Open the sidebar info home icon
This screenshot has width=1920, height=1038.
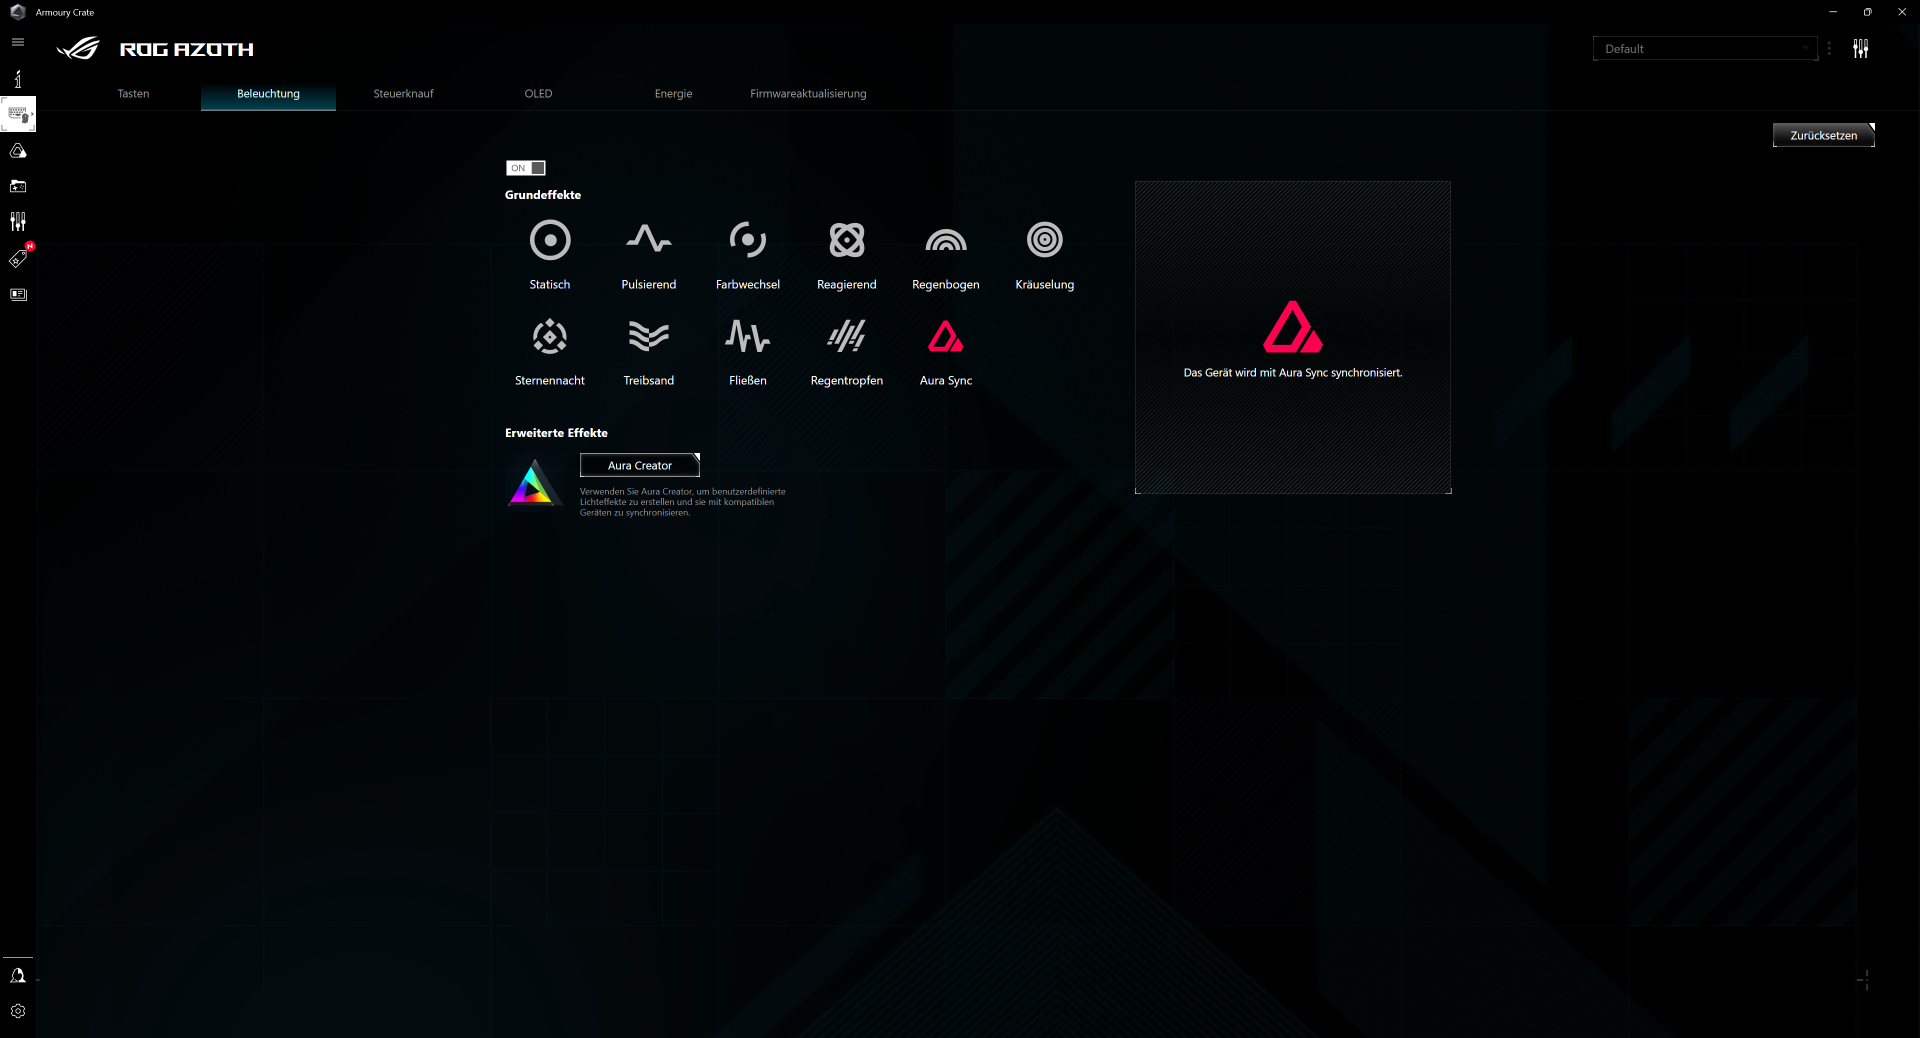click(18, 78)
